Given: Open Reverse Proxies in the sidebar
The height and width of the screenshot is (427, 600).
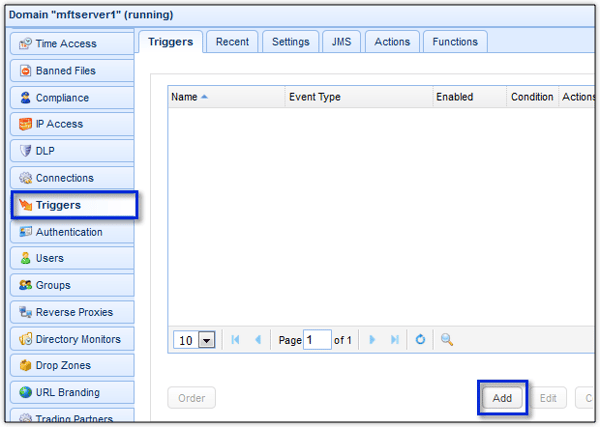Looking at the screenshot, I should 72,312.
